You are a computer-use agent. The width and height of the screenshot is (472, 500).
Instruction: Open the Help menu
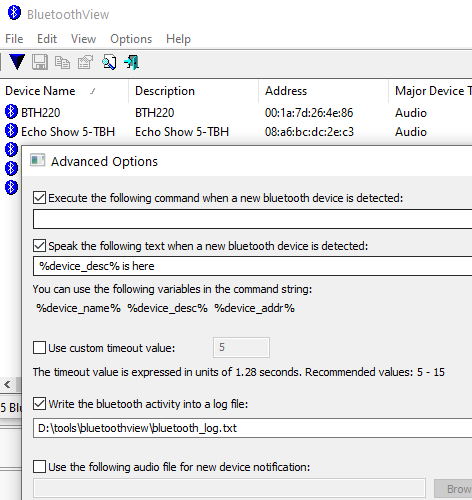178,39
